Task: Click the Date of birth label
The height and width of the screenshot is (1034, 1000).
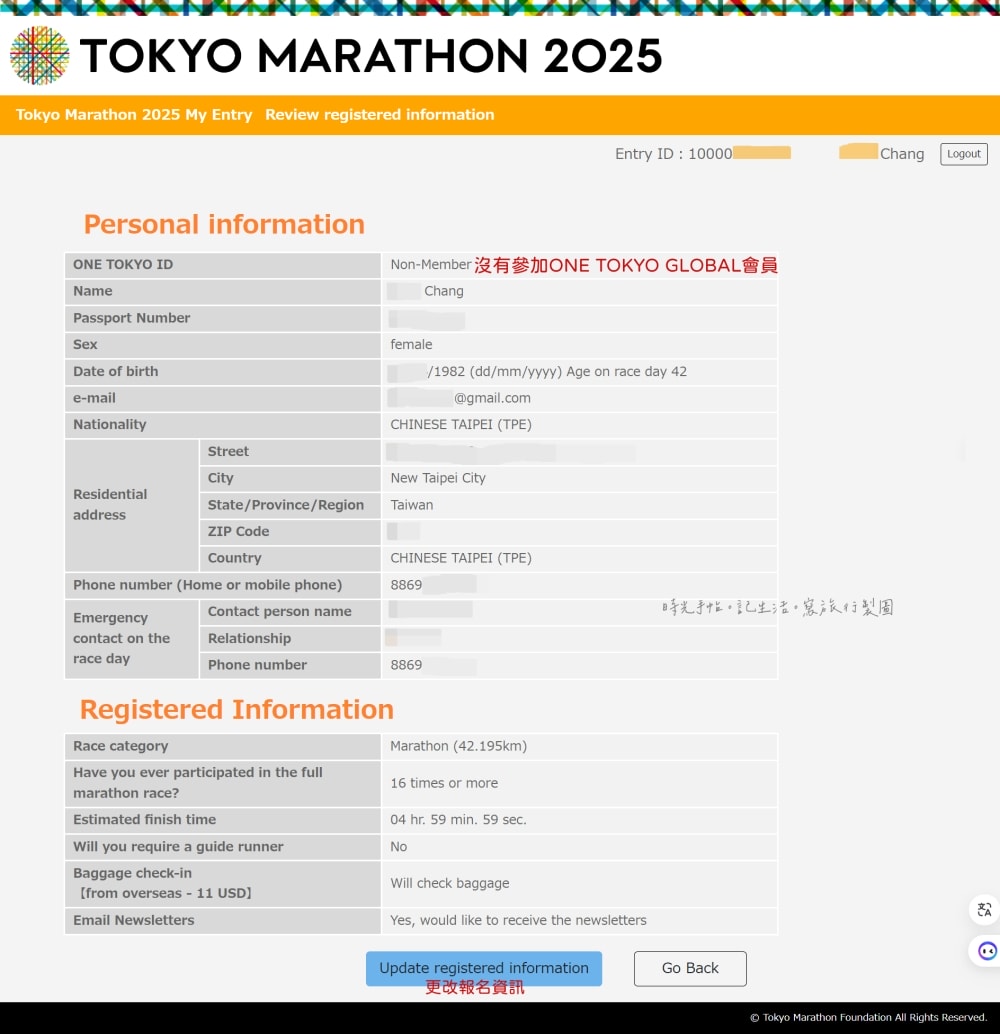Action: pos(115,371)
